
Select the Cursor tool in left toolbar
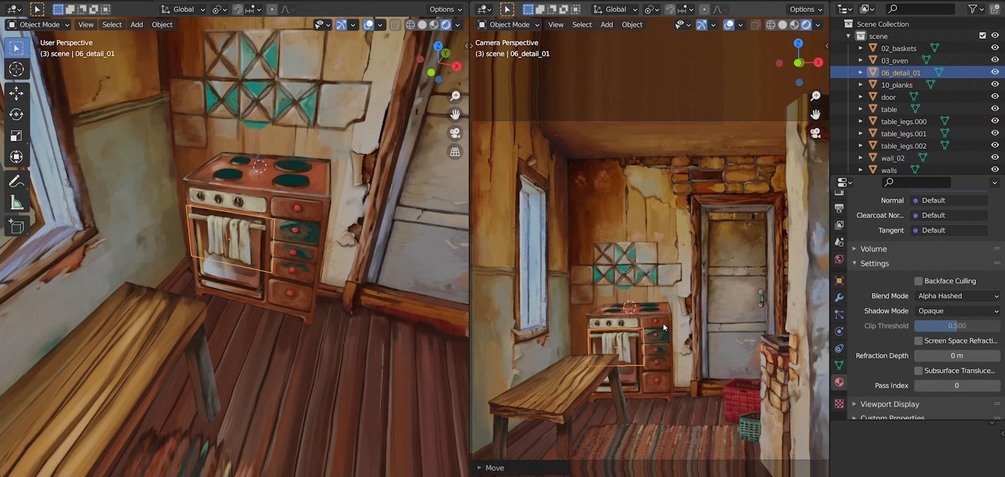(x=17, y=69)
